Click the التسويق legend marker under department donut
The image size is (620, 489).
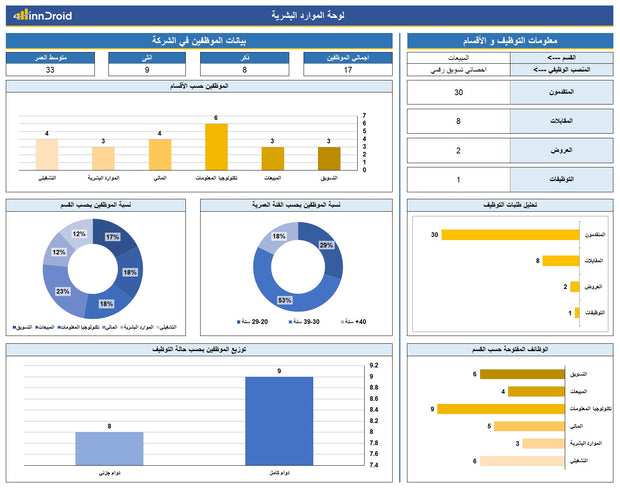(x=15, y=327)
